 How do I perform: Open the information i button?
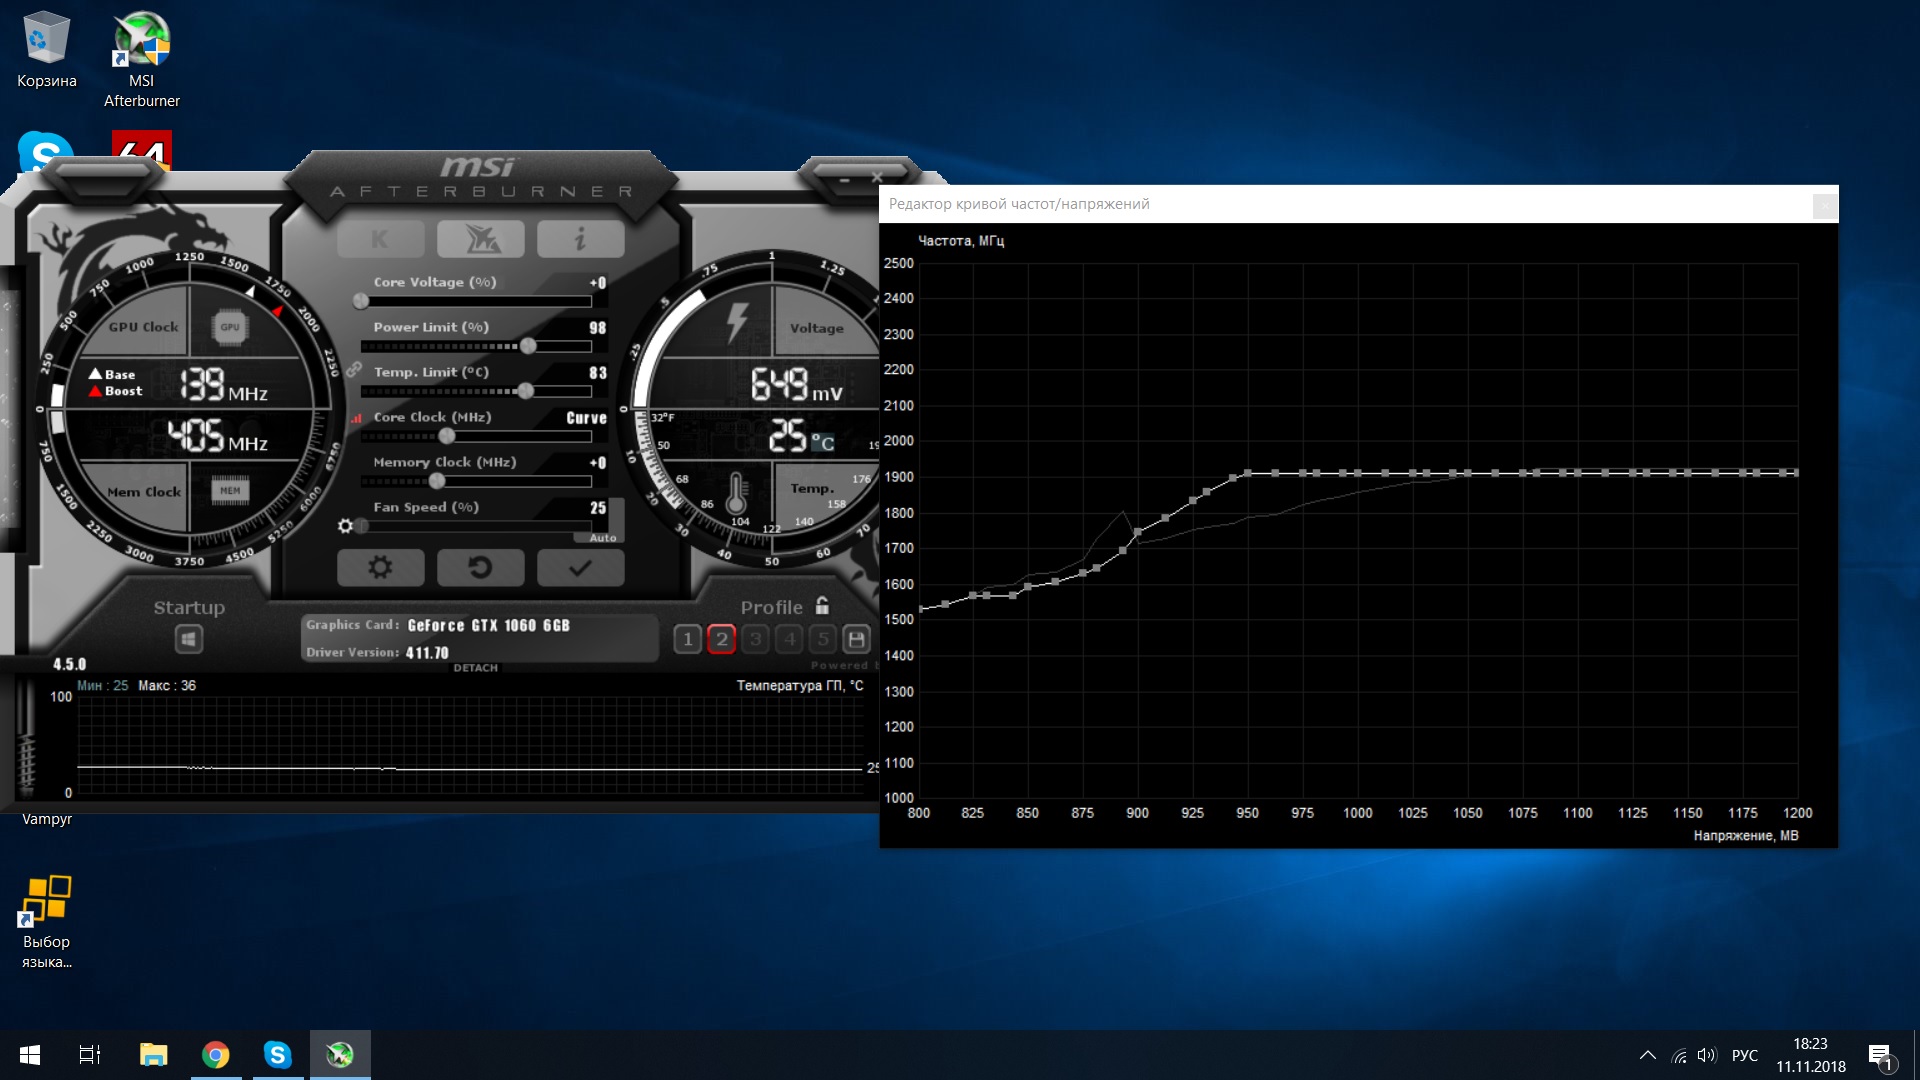580,239
